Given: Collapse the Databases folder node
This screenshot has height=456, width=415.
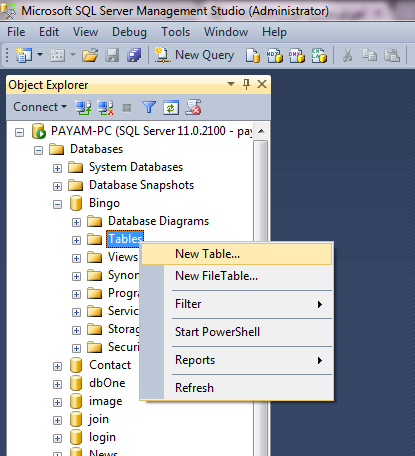Looking at the screenshot, I should click(38, 150).
